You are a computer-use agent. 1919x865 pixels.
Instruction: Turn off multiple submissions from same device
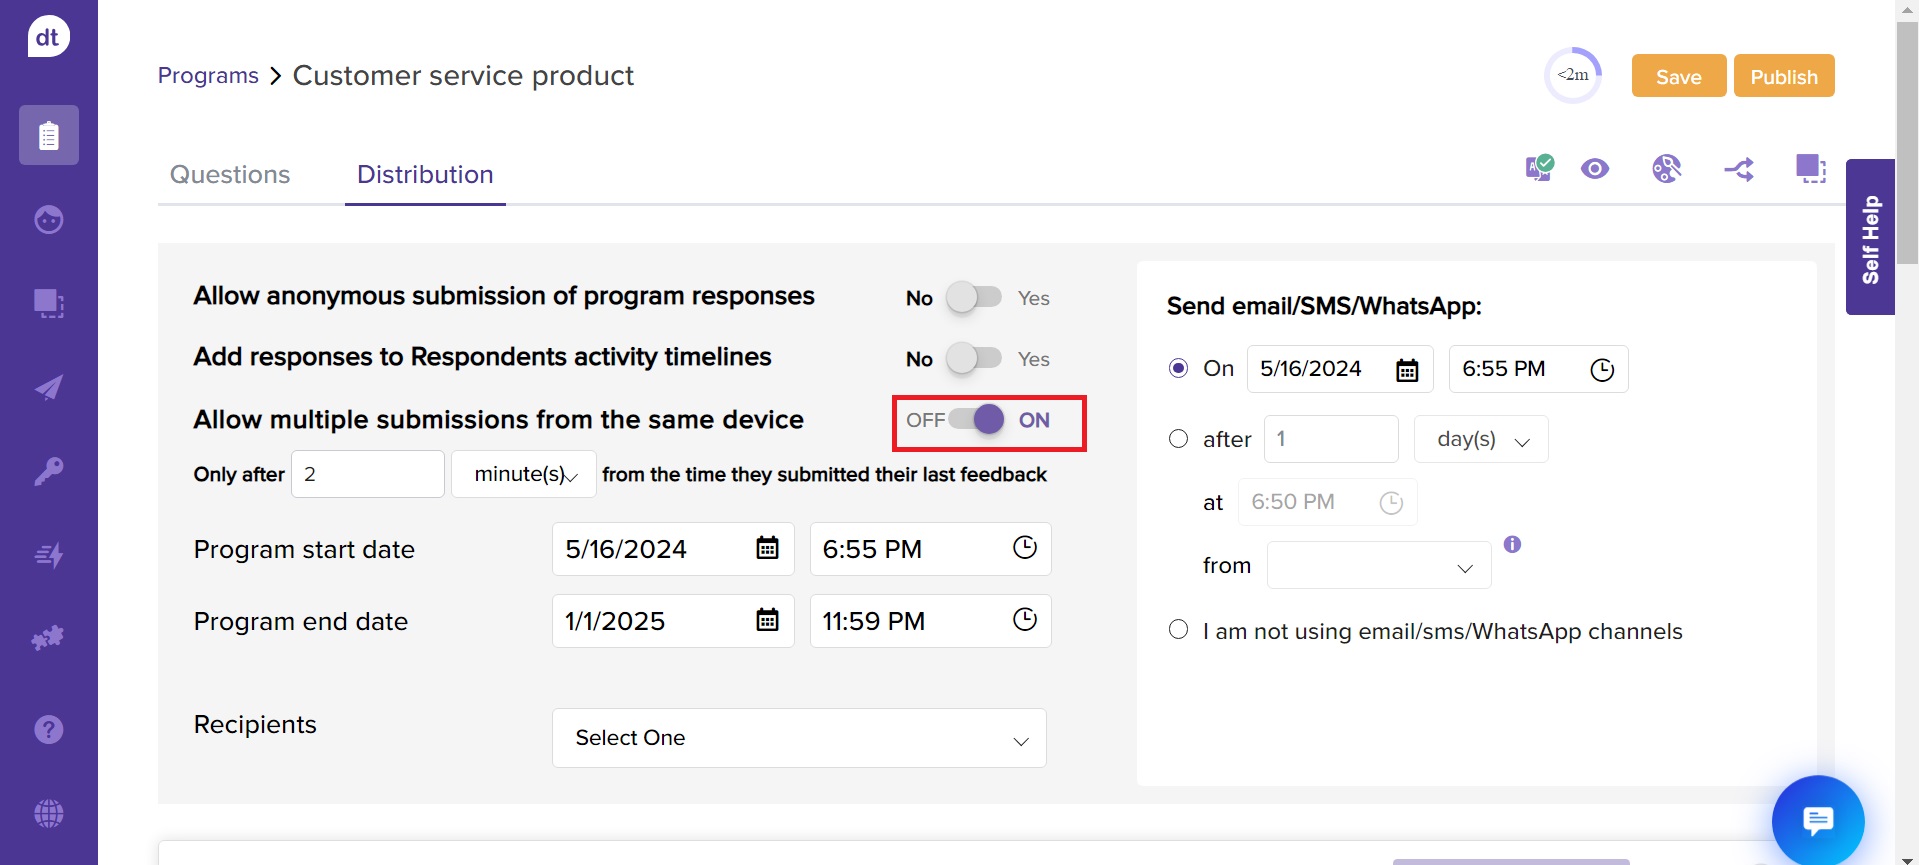point(976,420)
